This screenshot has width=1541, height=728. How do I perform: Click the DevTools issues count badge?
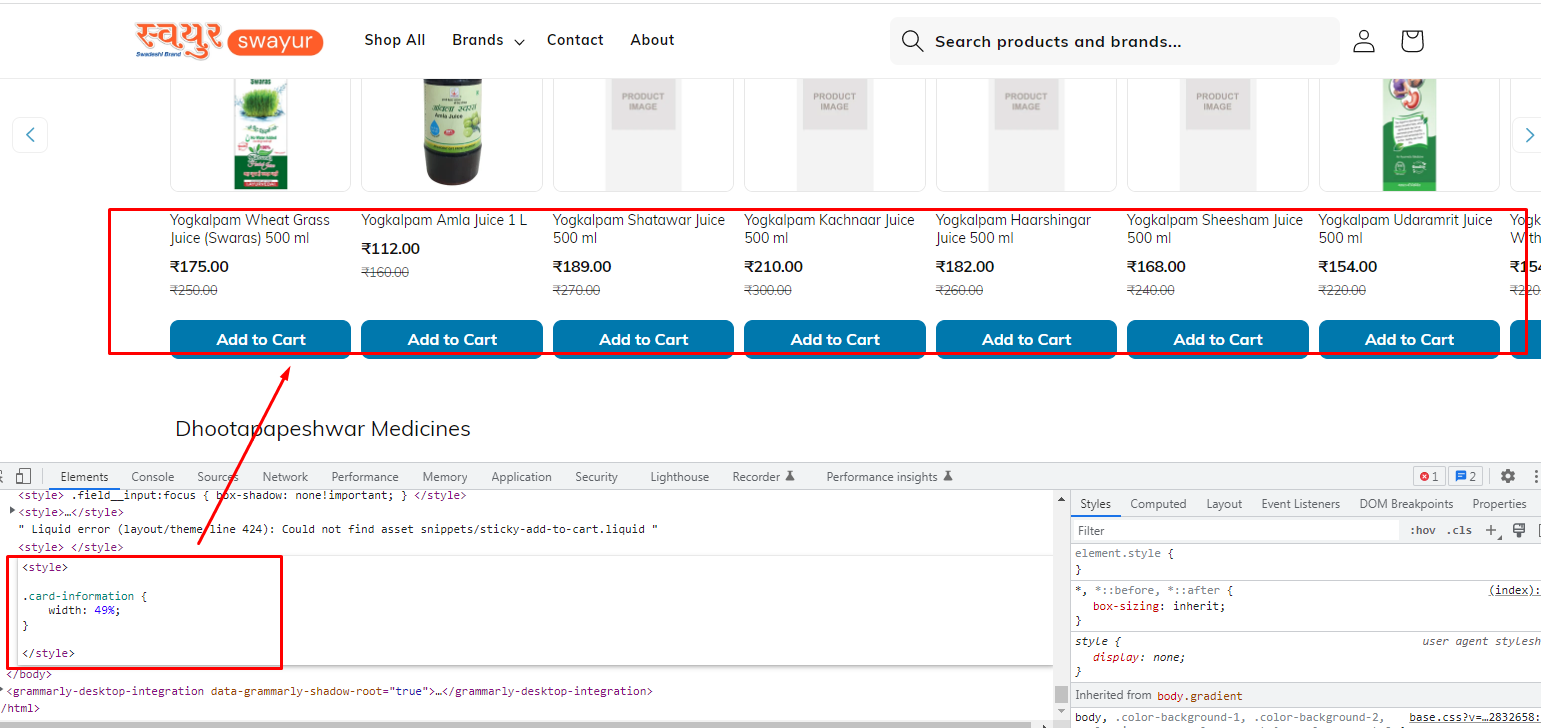click(1466, 476)
